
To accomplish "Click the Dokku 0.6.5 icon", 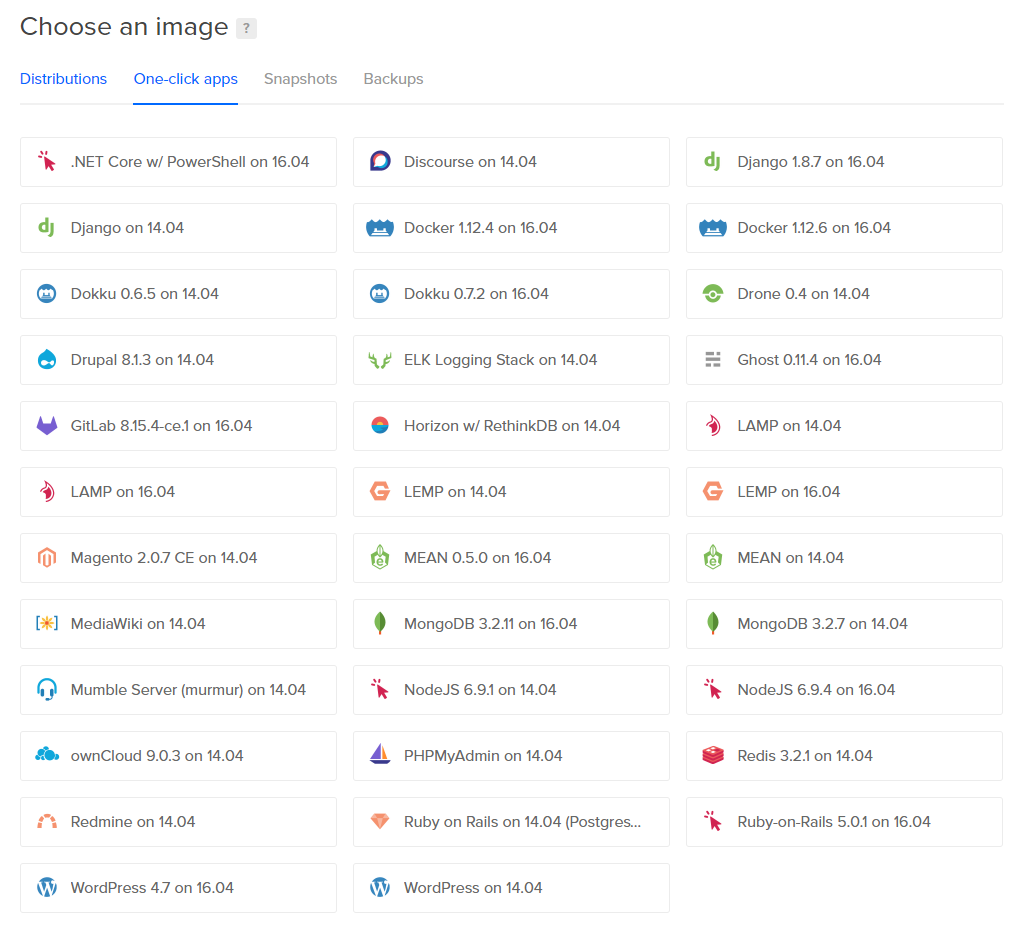I will [x=46, y=294].
